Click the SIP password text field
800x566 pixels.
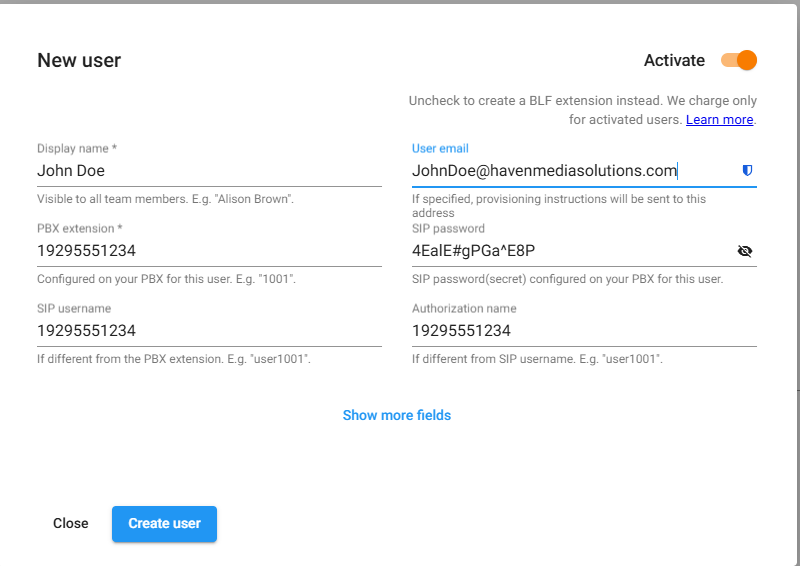[570, 251]
